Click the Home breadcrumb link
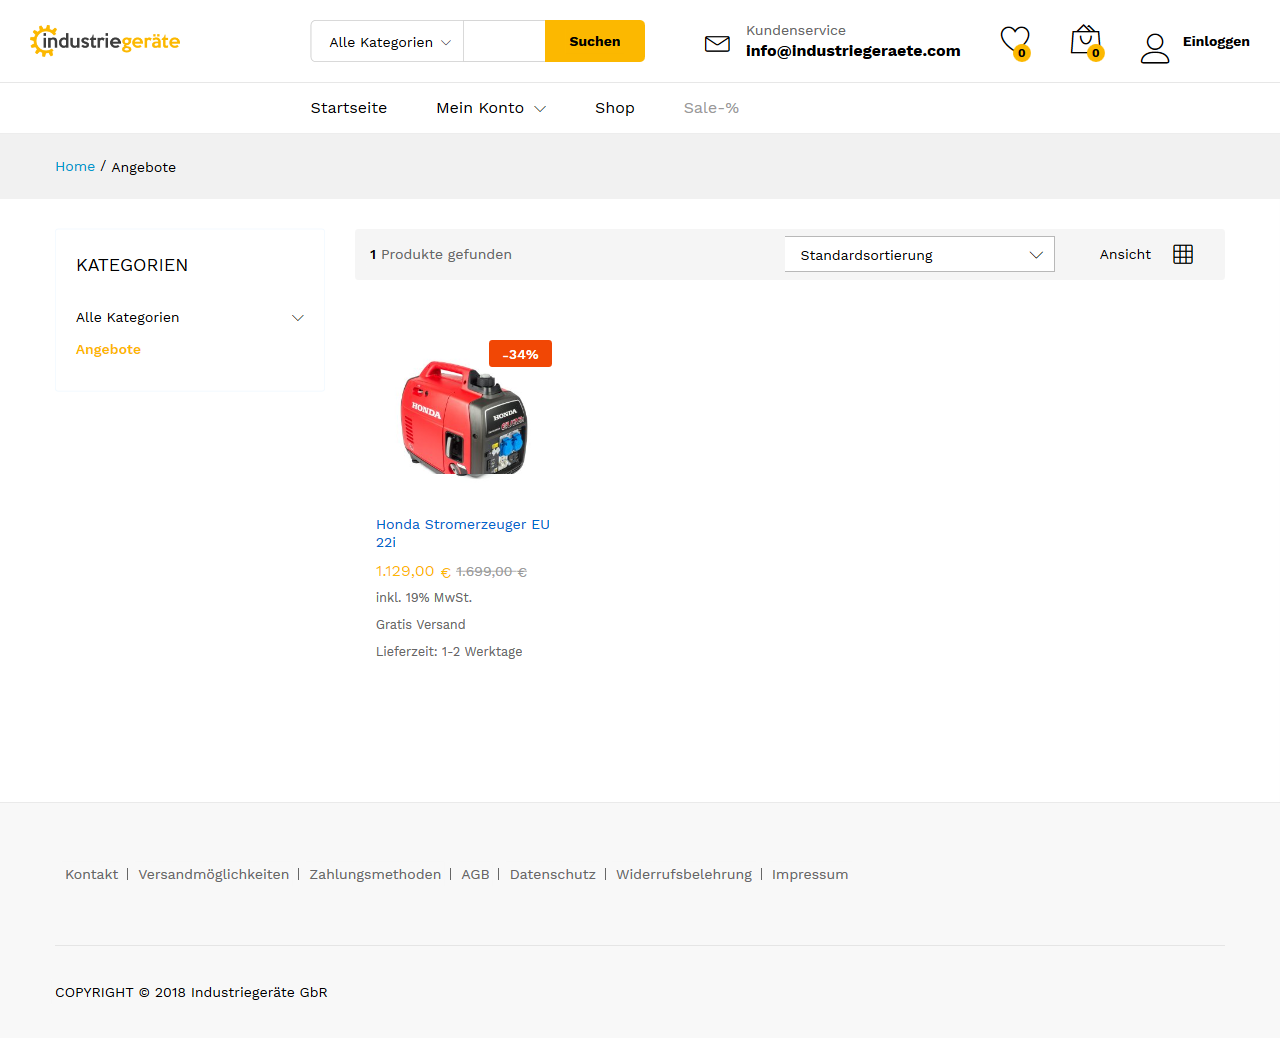 (75, 166)
